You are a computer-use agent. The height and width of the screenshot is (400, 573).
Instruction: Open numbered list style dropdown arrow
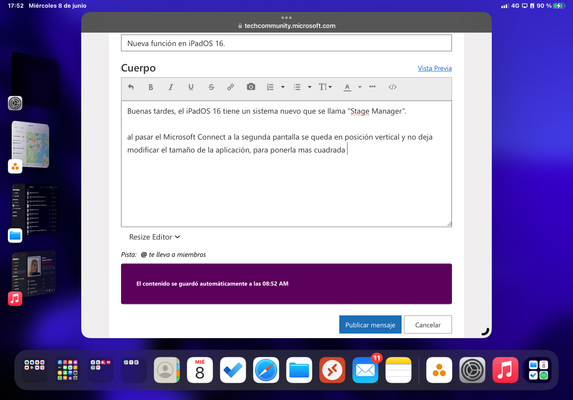coord(282,87)
